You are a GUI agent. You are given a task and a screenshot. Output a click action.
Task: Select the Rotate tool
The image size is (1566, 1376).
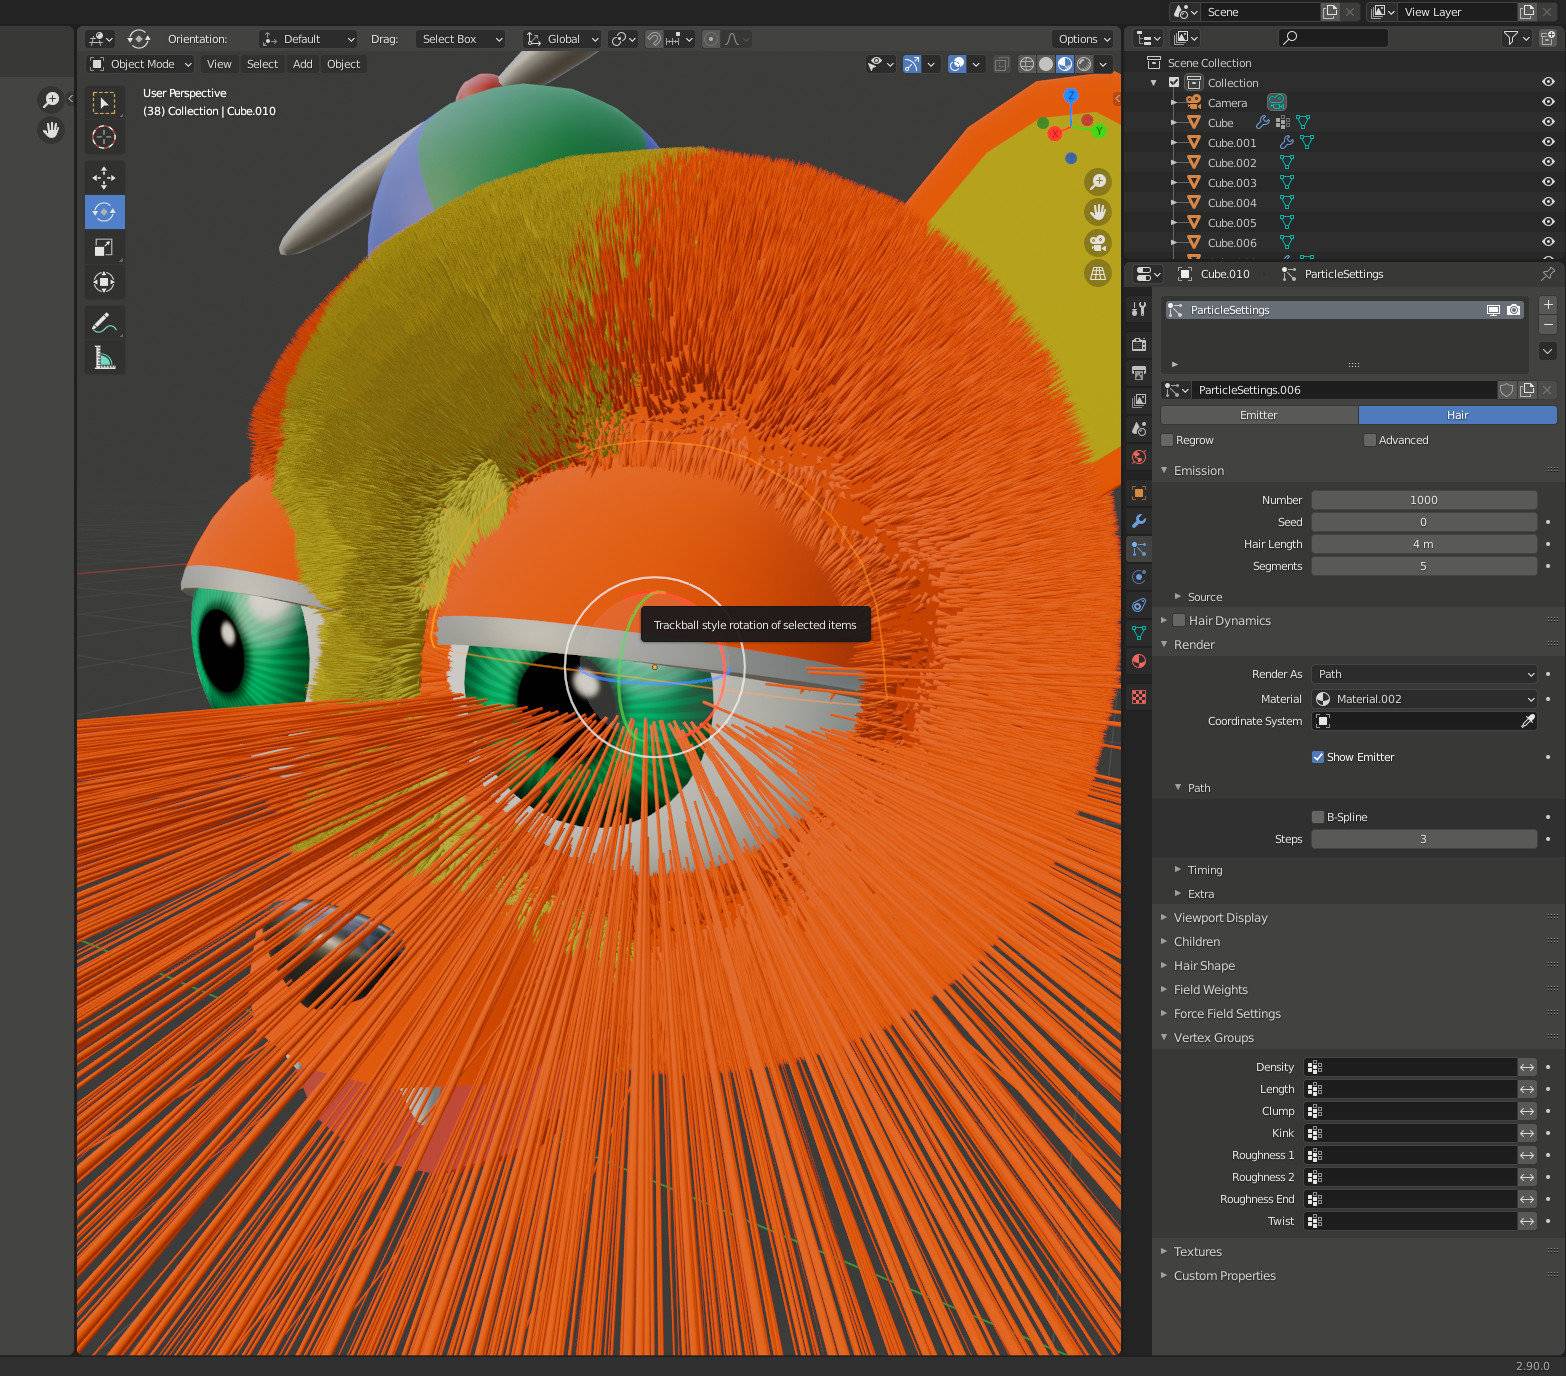click(x=104, y=212)
